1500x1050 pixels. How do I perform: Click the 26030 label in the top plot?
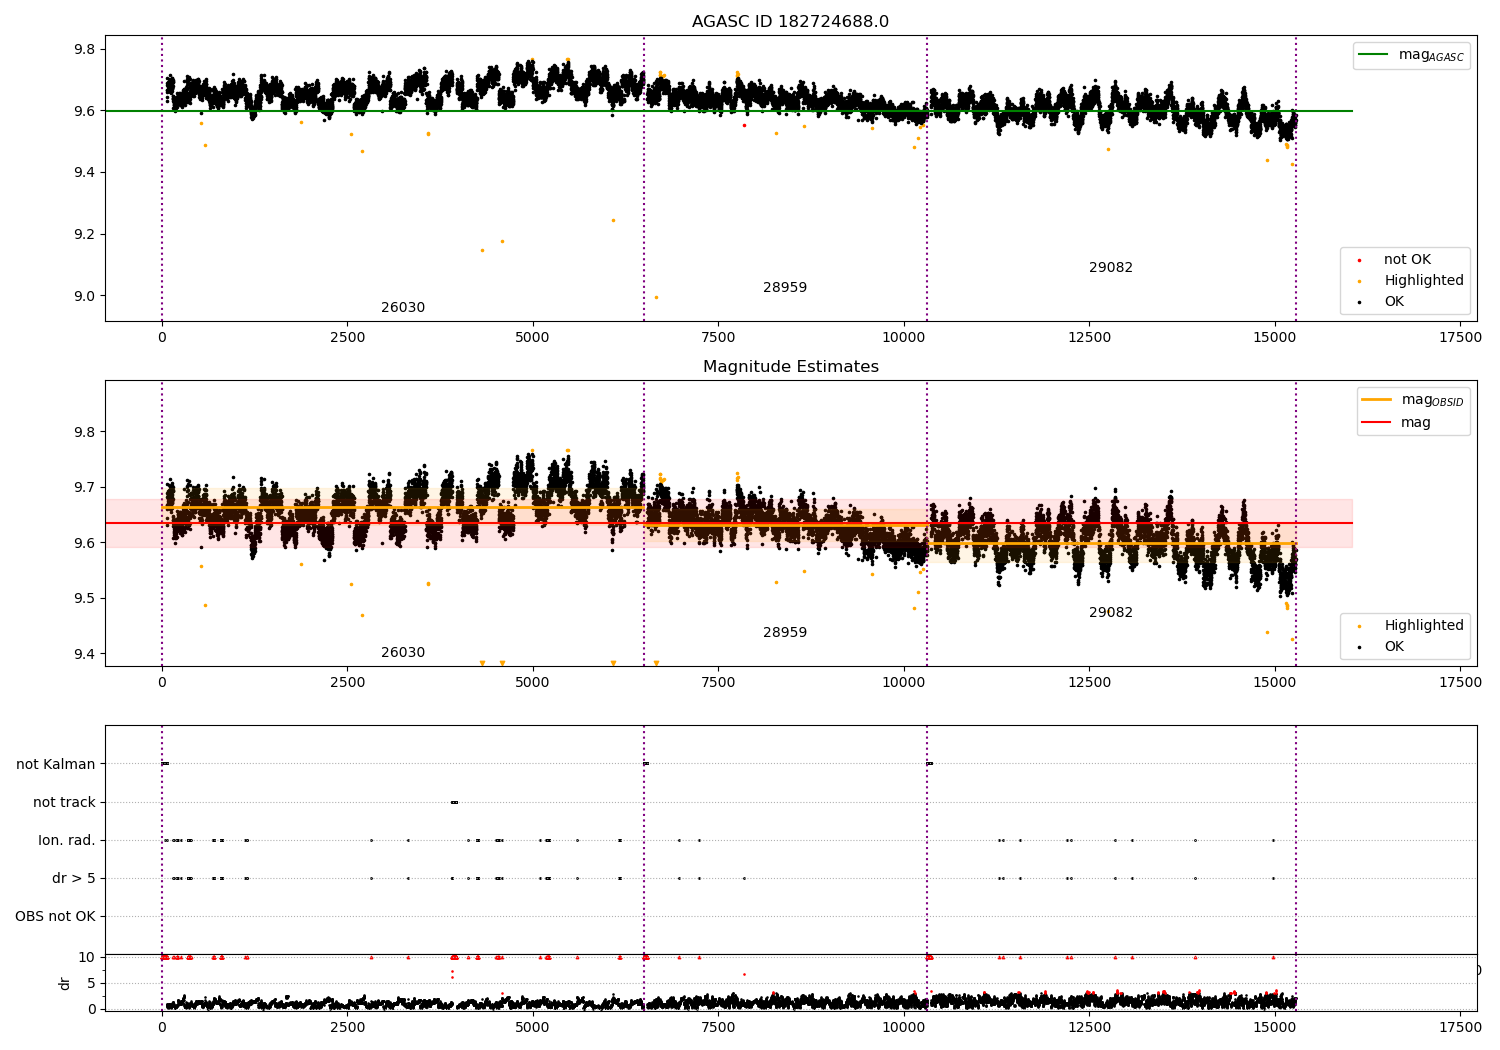tap(403, 308)
